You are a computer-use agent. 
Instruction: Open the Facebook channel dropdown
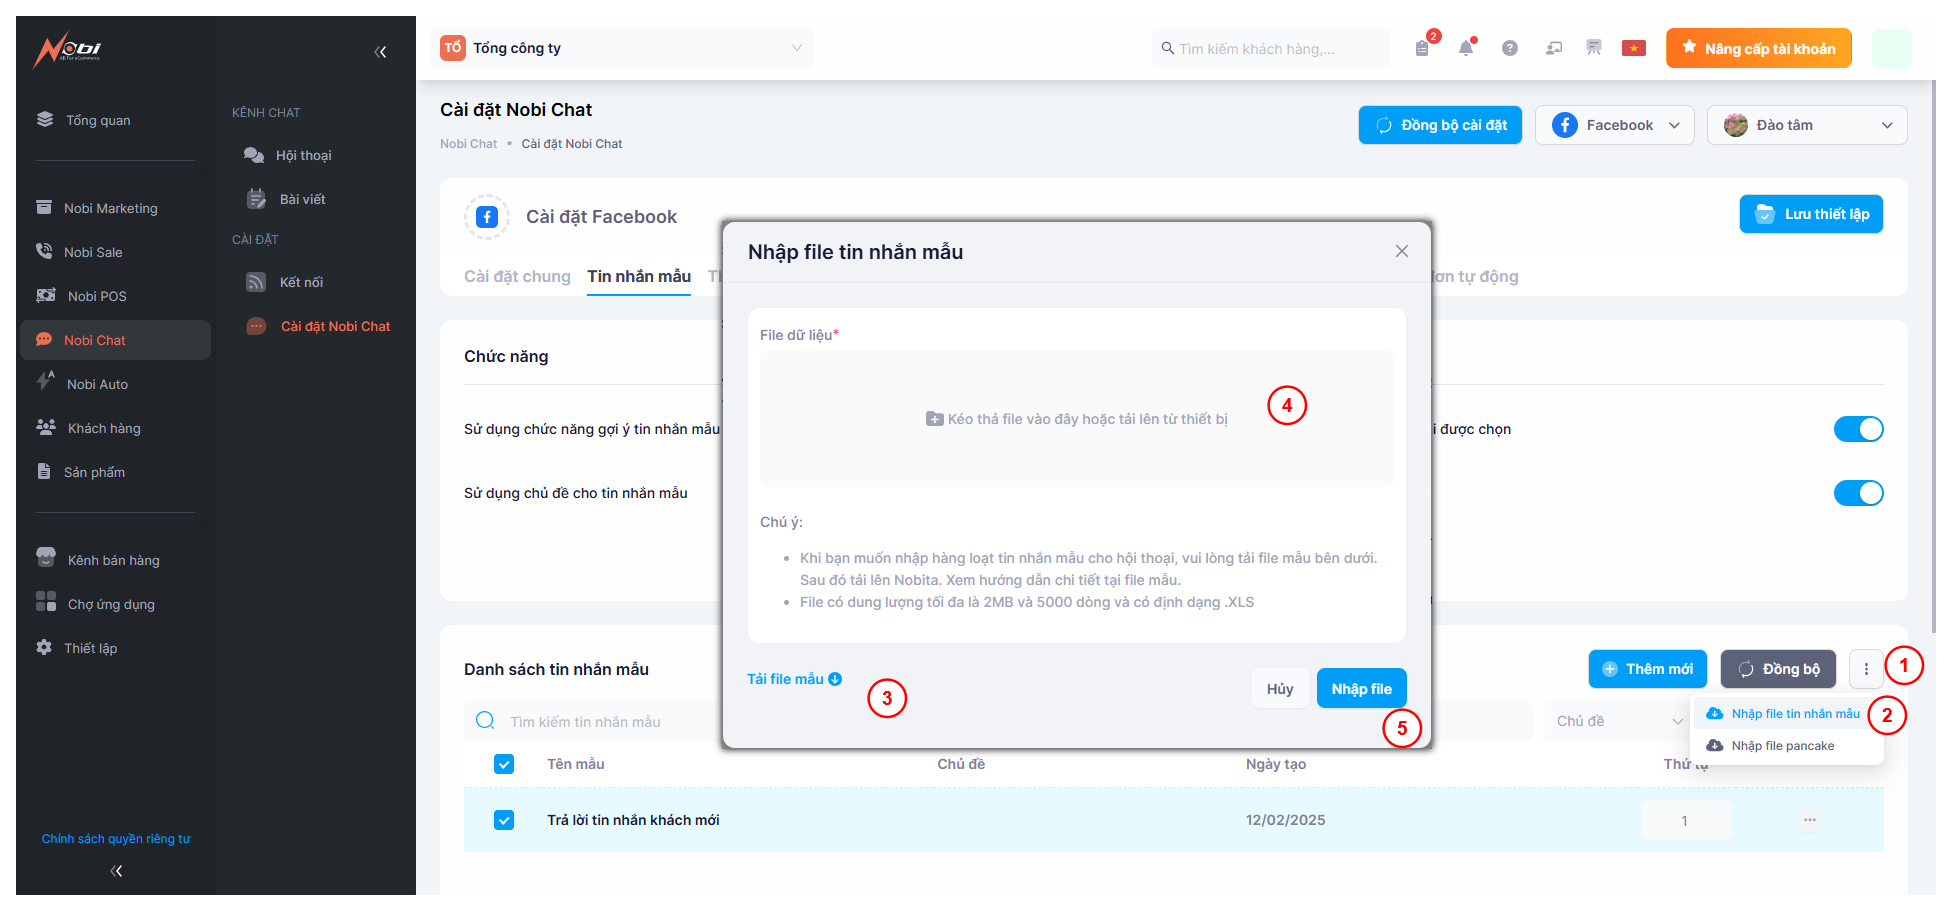[1614, 125]
